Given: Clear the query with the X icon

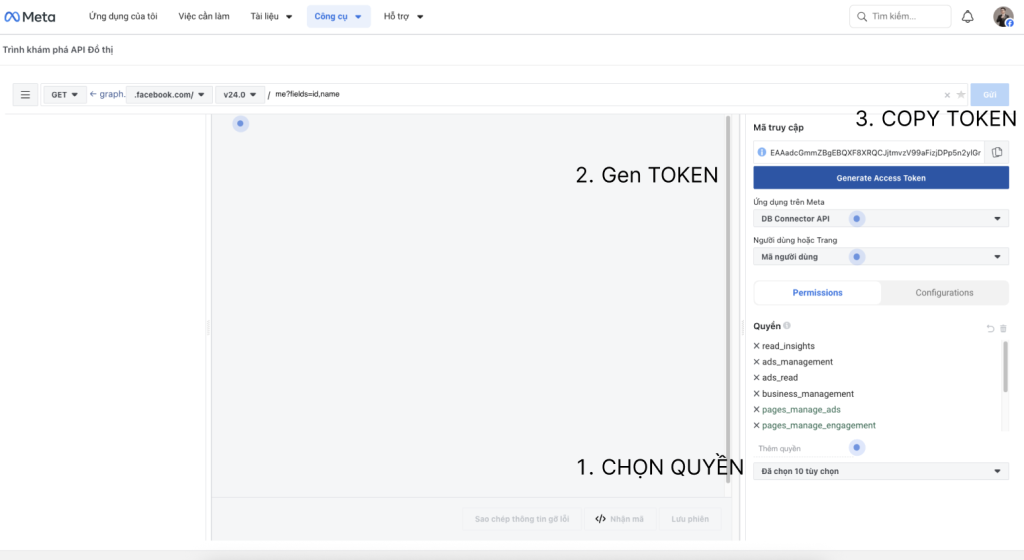Looking at the screenshot, I should pyautogui.click(x=947, y=95).
